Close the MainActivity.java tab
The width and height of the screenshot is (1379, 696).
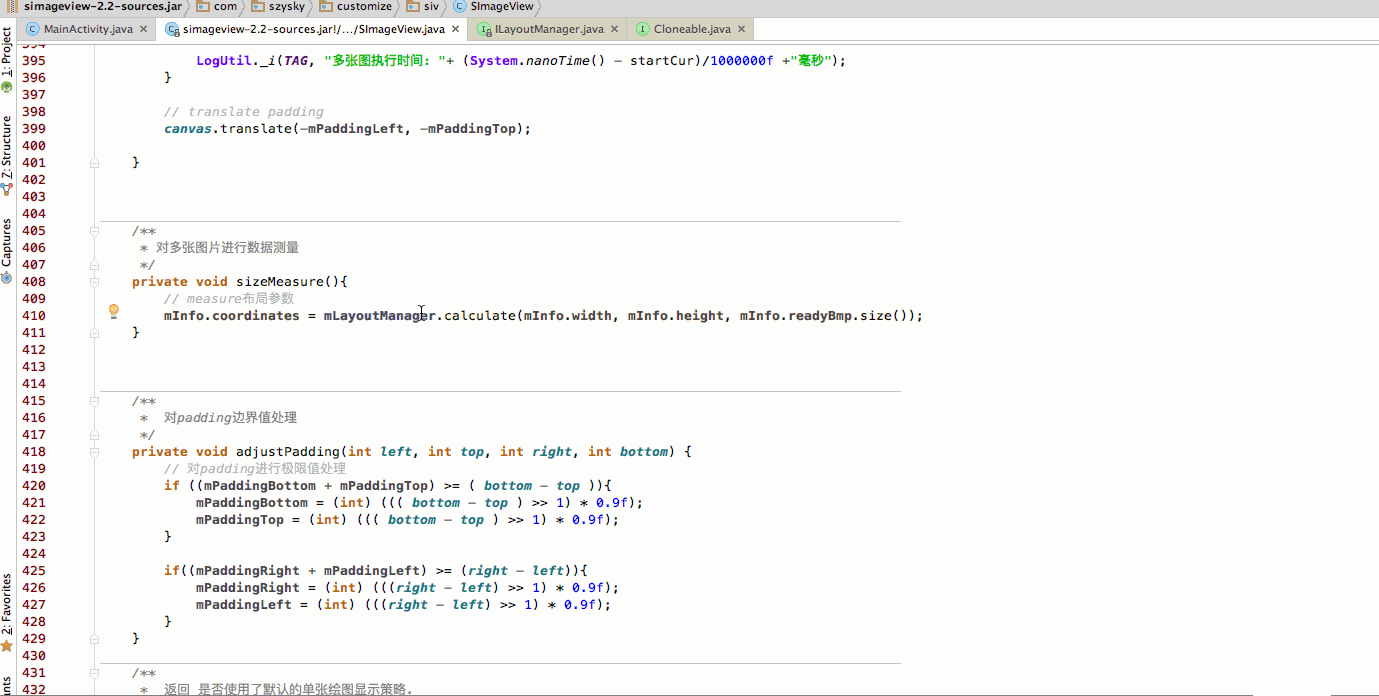click(x=143, y=29)
